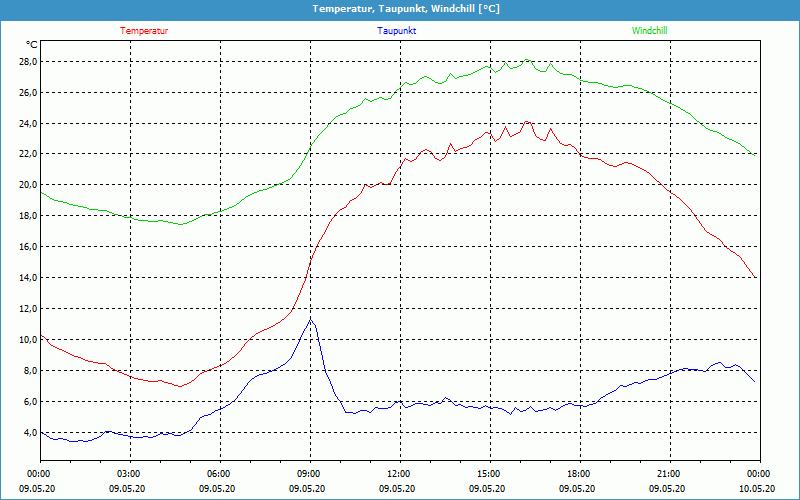Screen dimensions: 800x500
Task: Click the 24,0 y-axis value
Action: [x=26, y=123]
